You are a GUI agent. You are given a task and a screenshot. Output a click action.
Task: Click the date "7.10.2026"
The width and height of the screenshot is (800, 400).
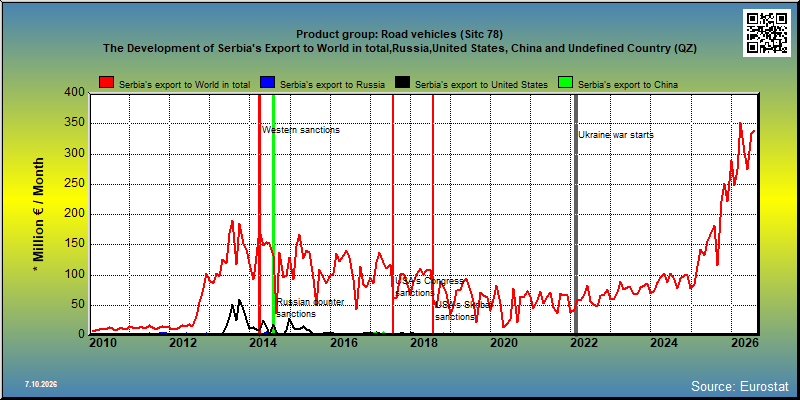[x=41, y=384]
